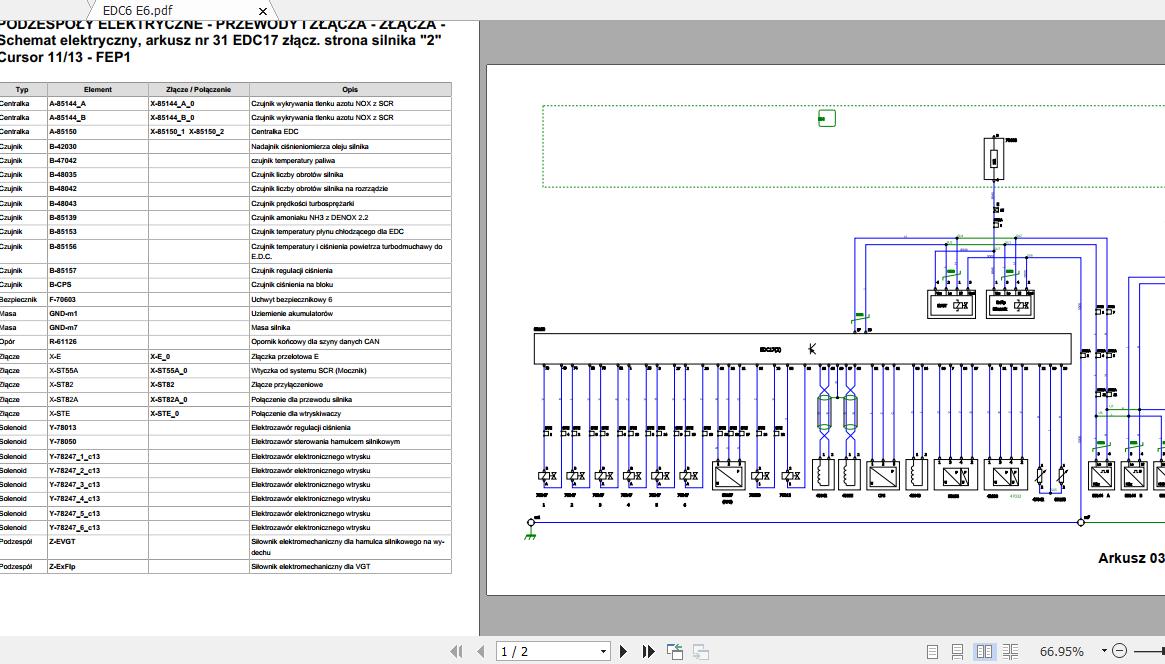The height and width of the screenshot is (664, 1165).
Task: Click the 66.95% zoom value
Action: 1062,650
